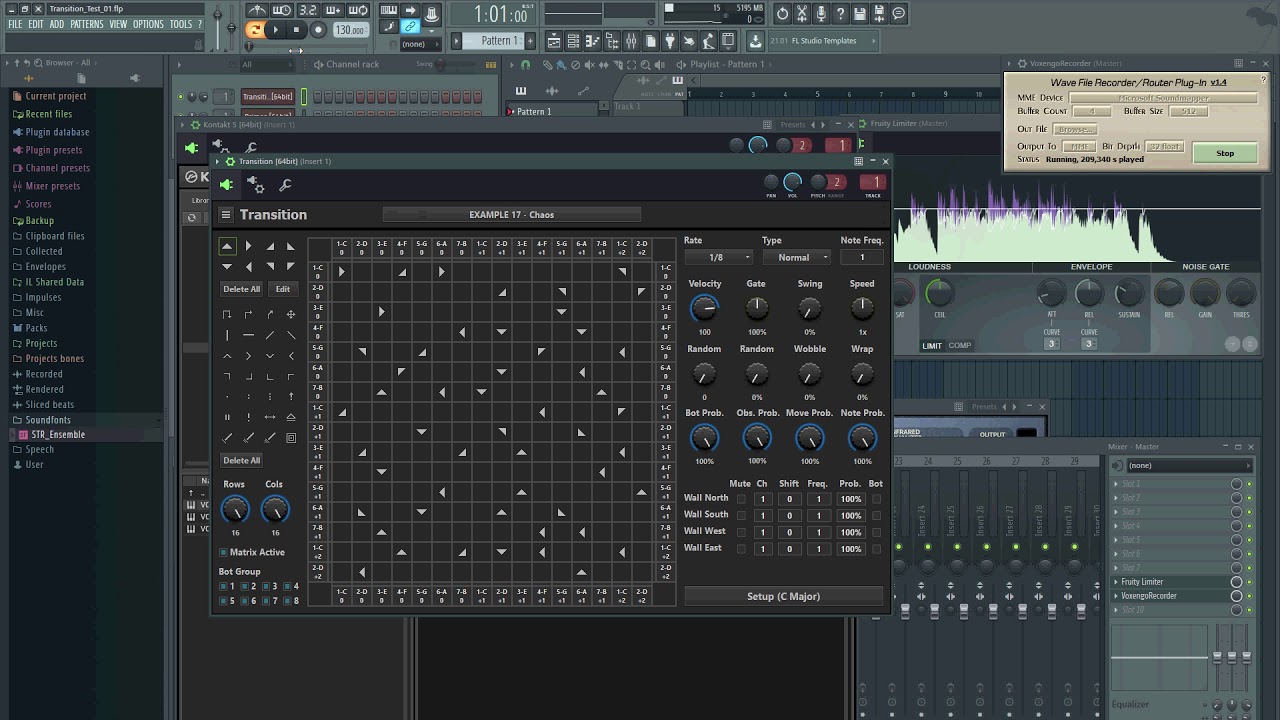Switch Fruity Limiter to the COMP tab
This screenshot has height=720, width=1280.
(960, 346)
